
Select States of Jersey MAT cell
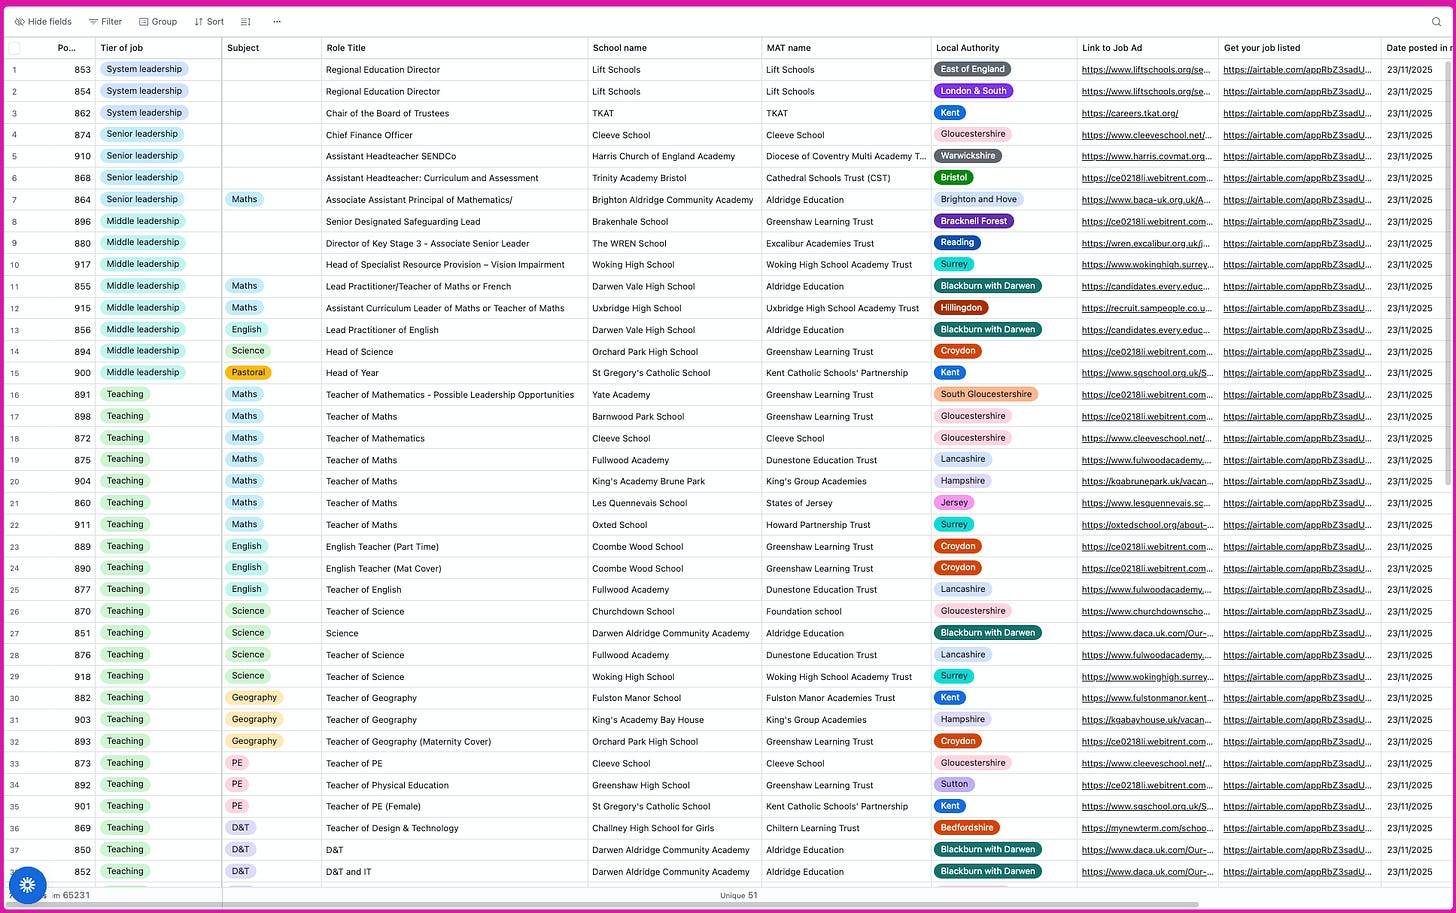pos(846,503)
